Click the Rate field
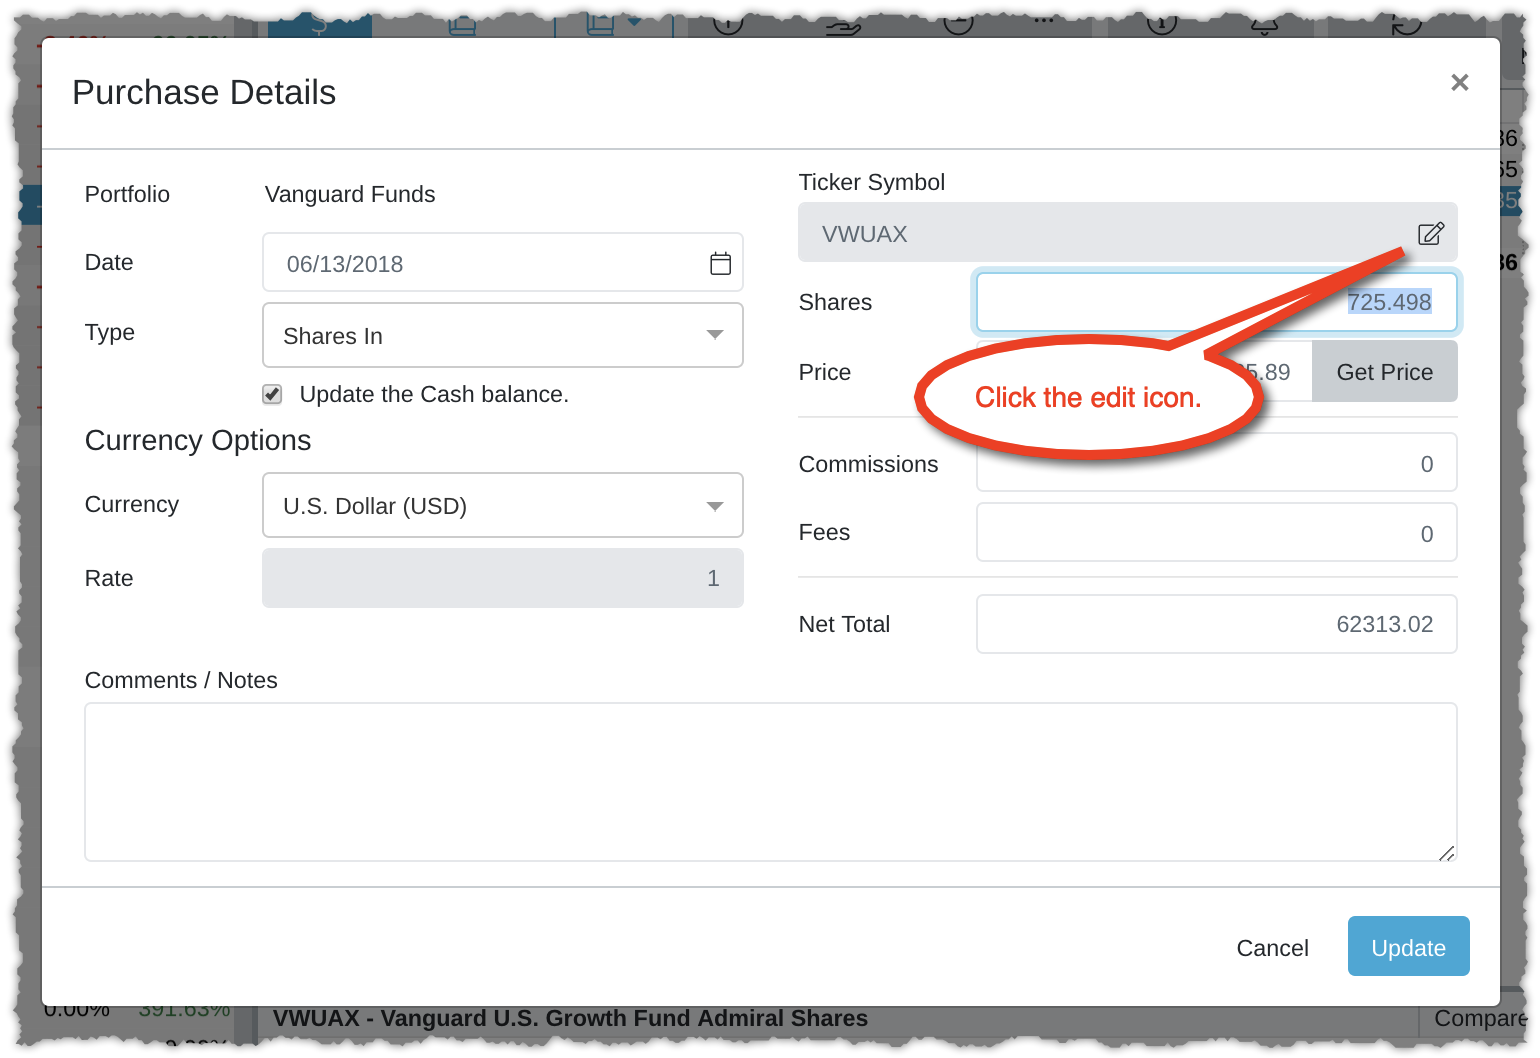1540x1058 pixels. pos(503,578)
